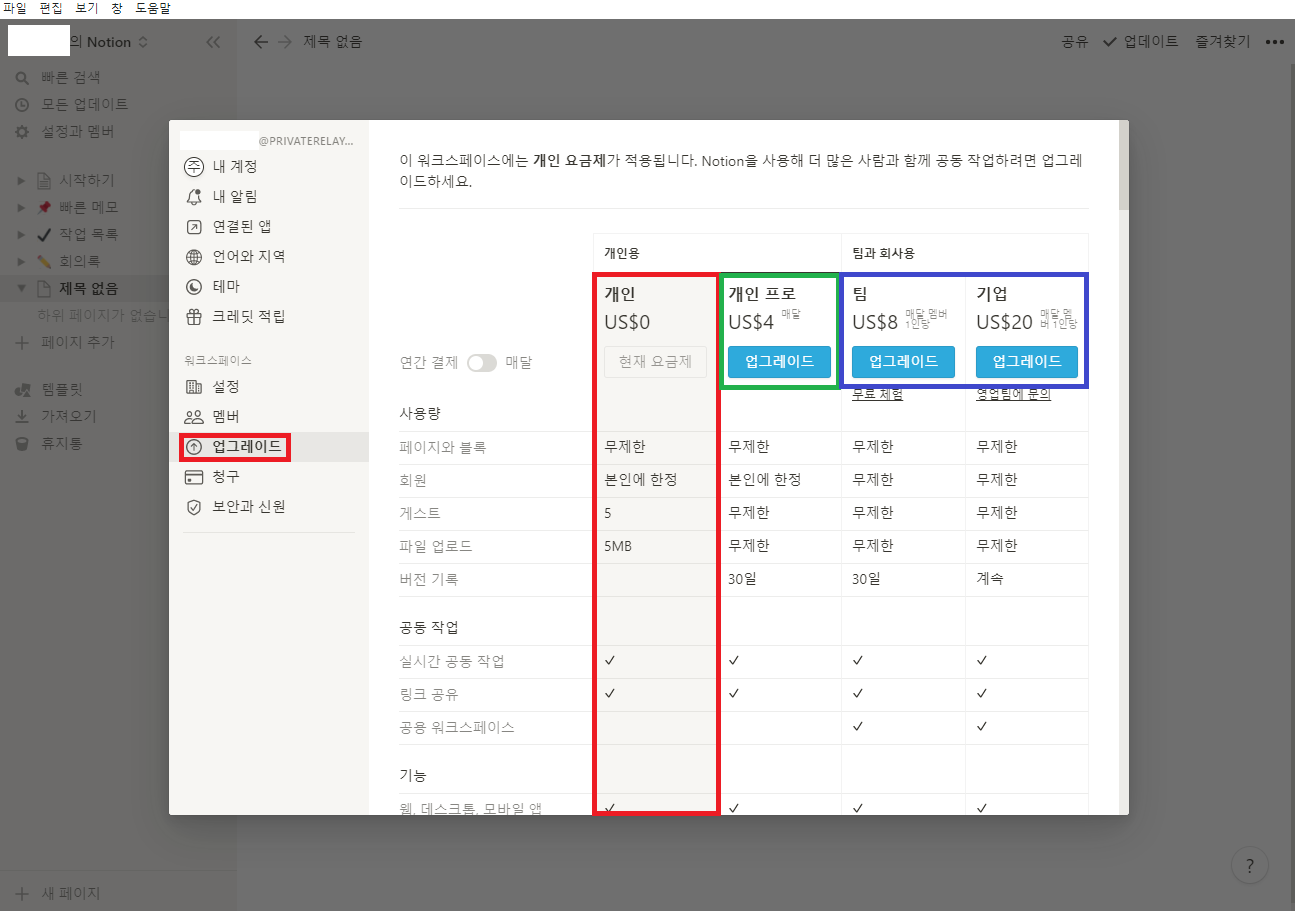Image resolution: width=1295 pixels, height=911 pixels.
Task: Open 멤버 in settings sidebar
Action: click(x=269, y=416)
